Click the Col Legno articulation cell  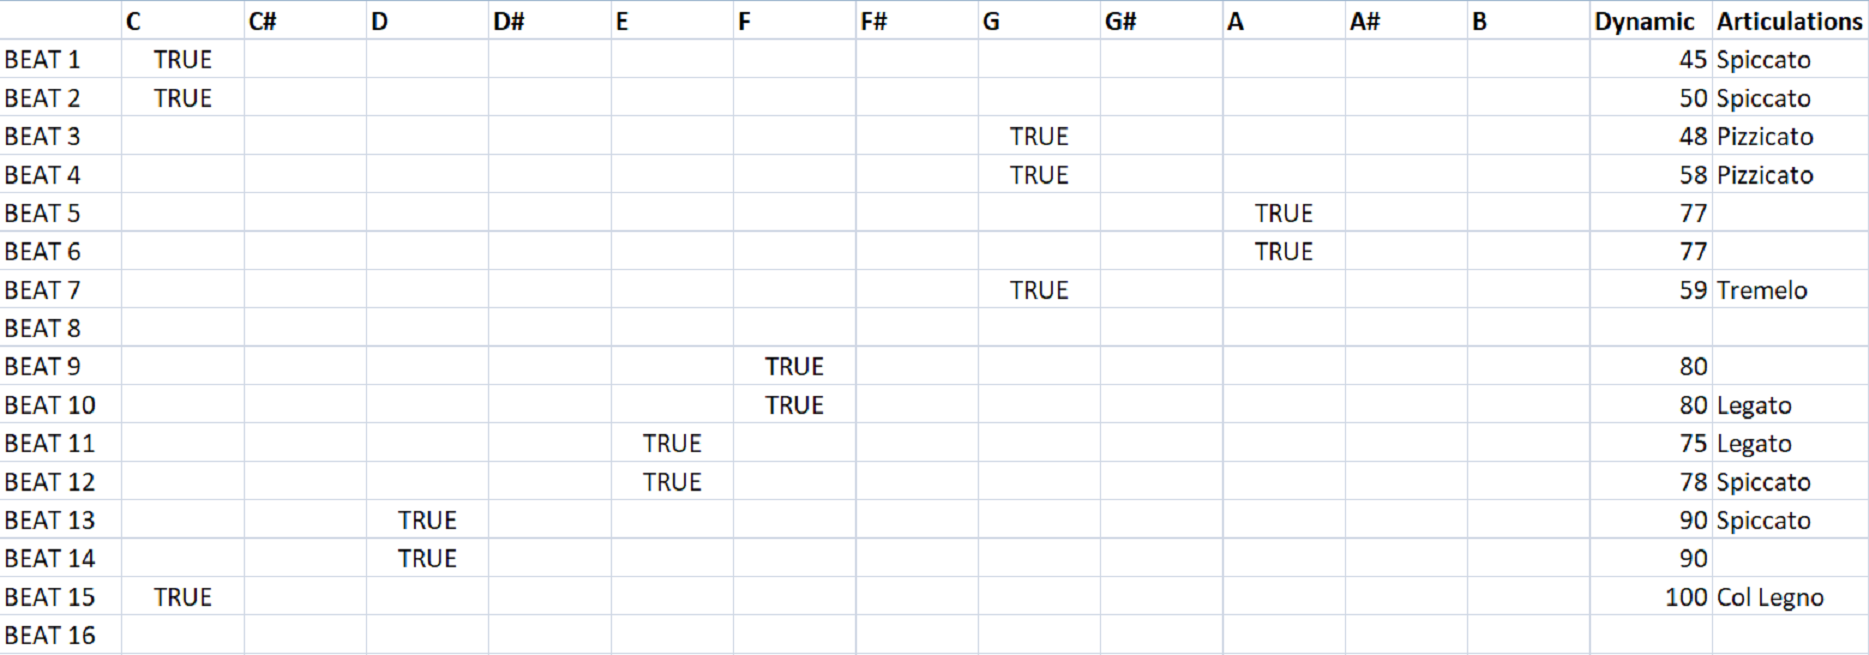coord(1770,597)
